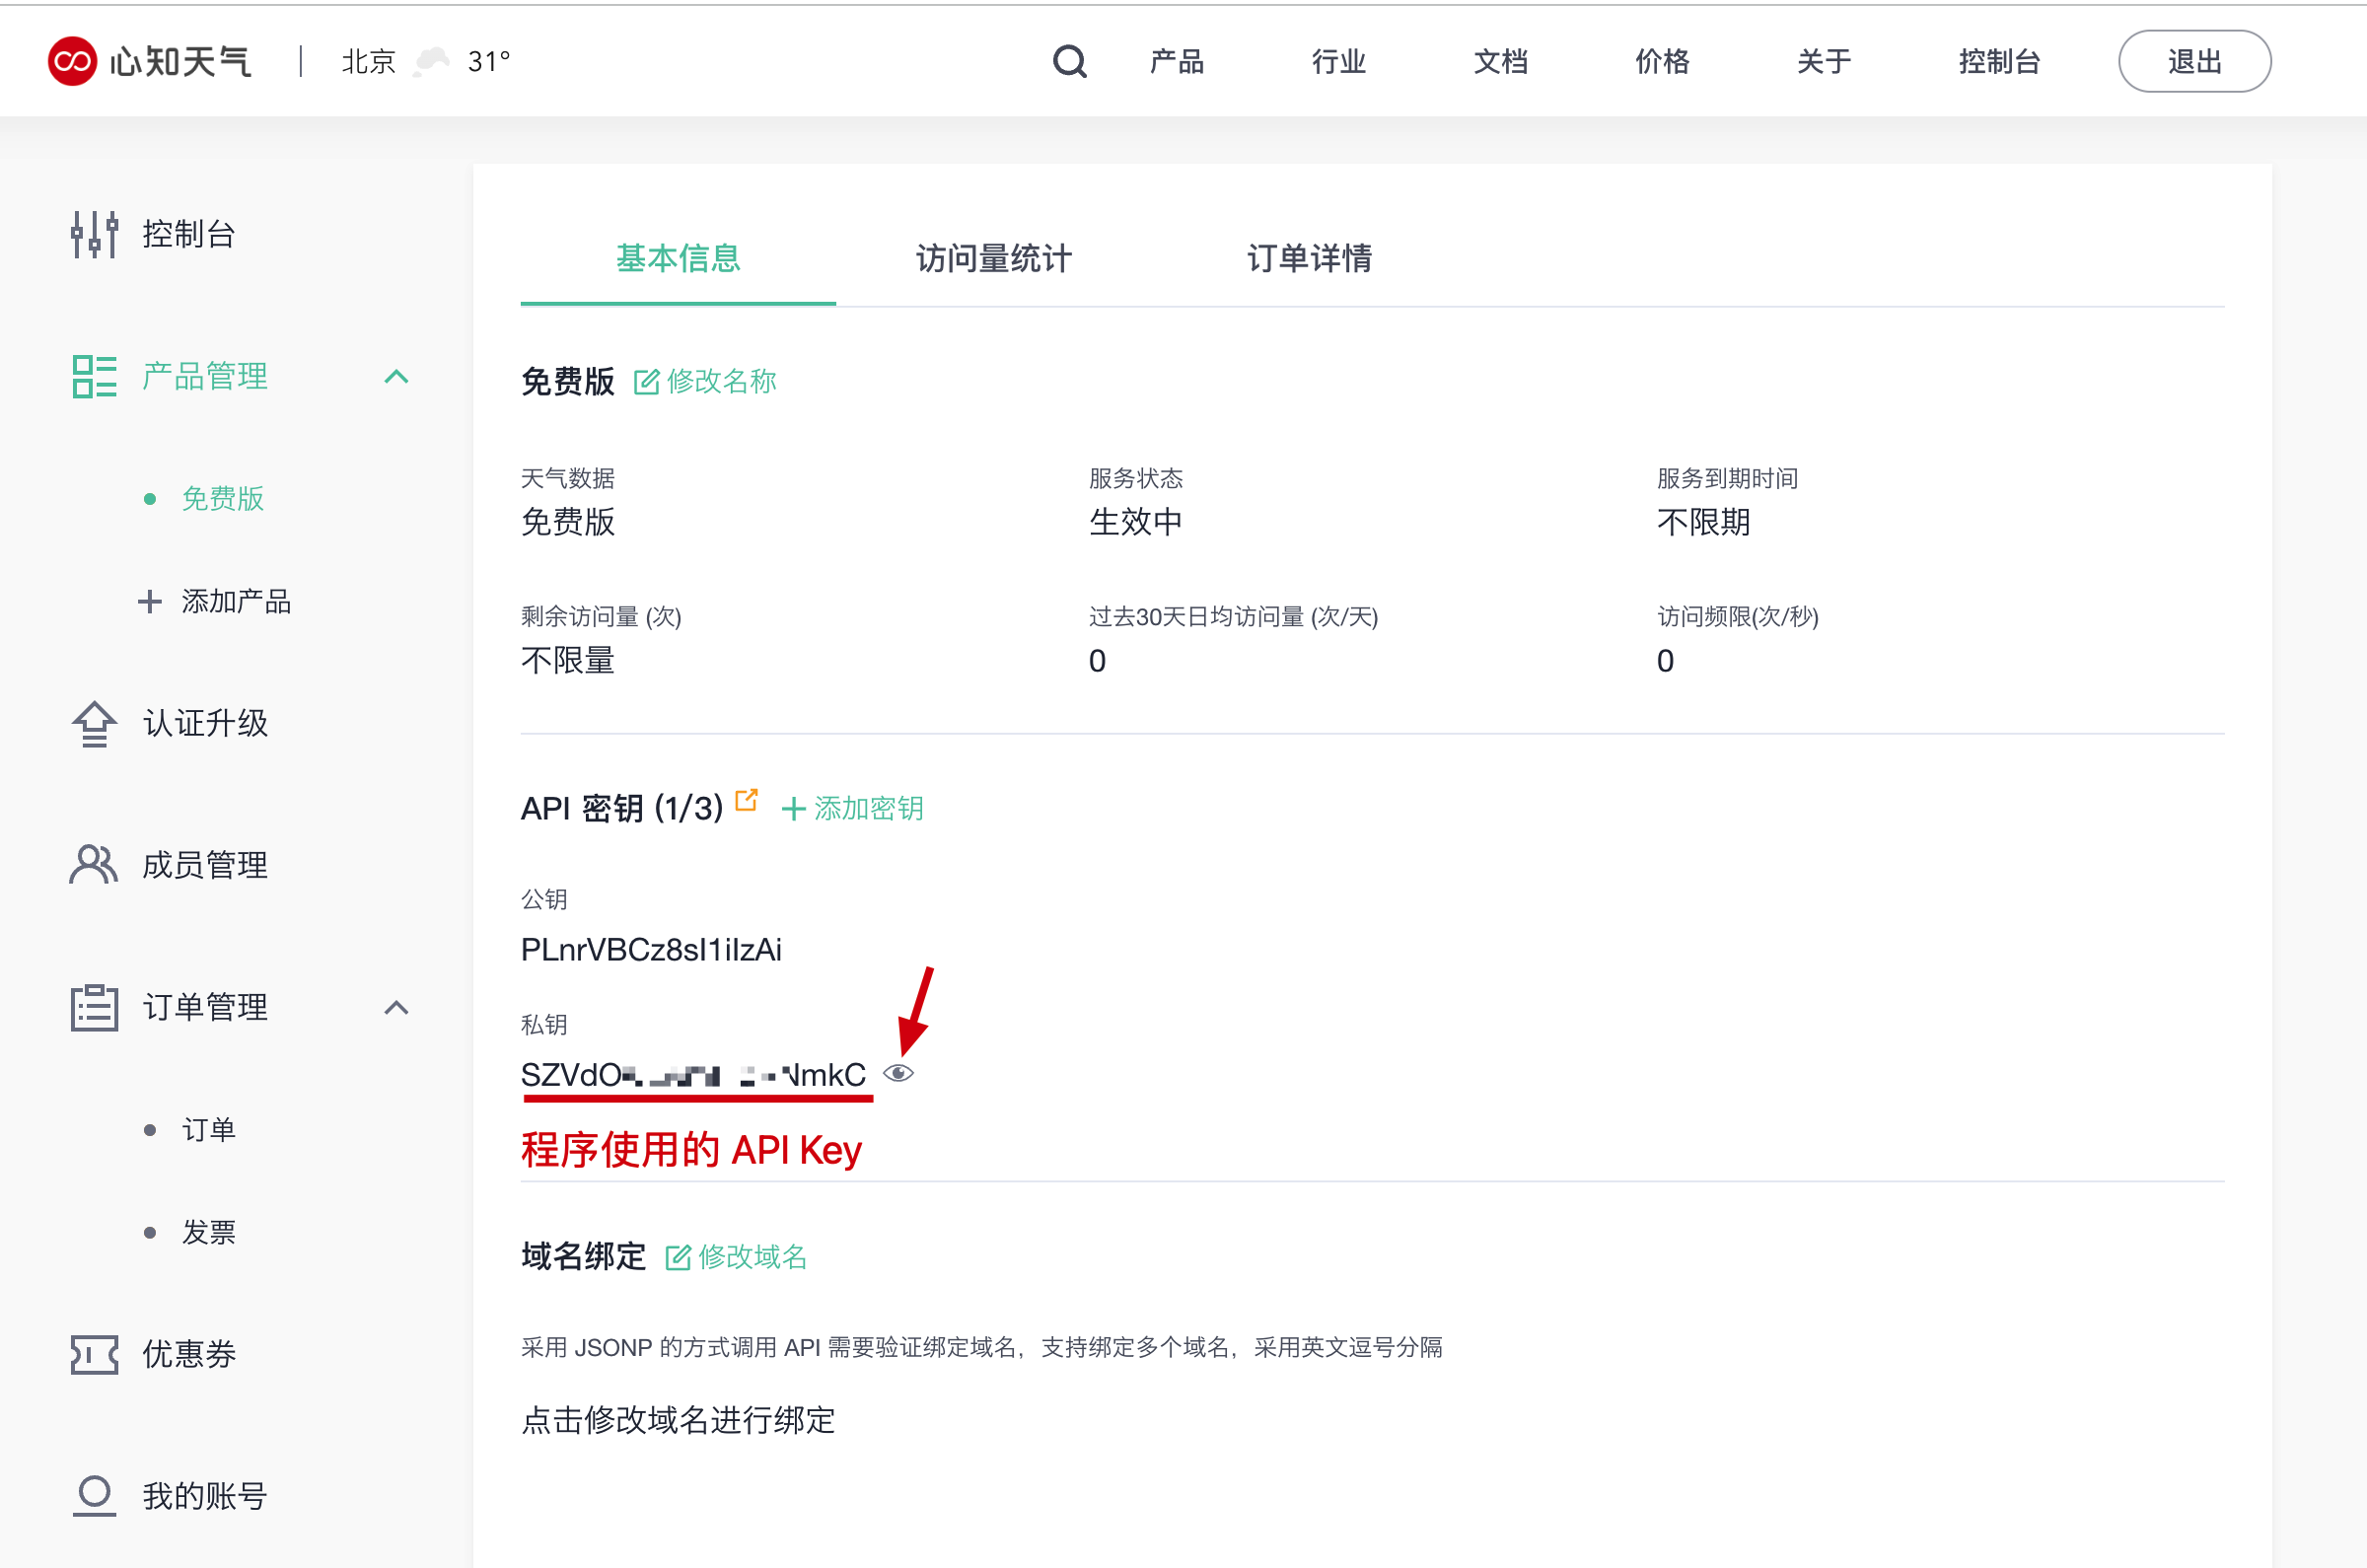Click the 产品管理 list icon
This screenshot has width=2367, height=1568.
pyautogui.click(x=94, y=376)
